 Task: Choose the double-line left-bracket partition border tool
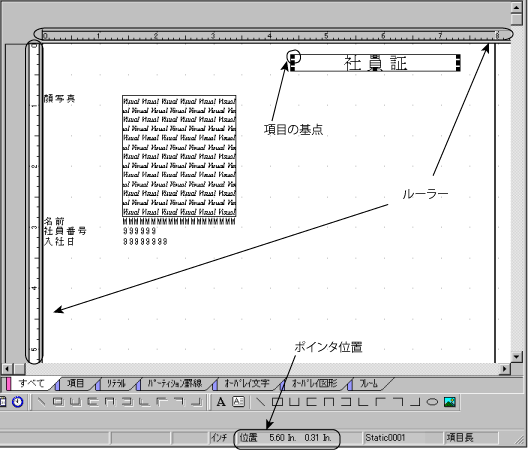click(x=93, y=402)
